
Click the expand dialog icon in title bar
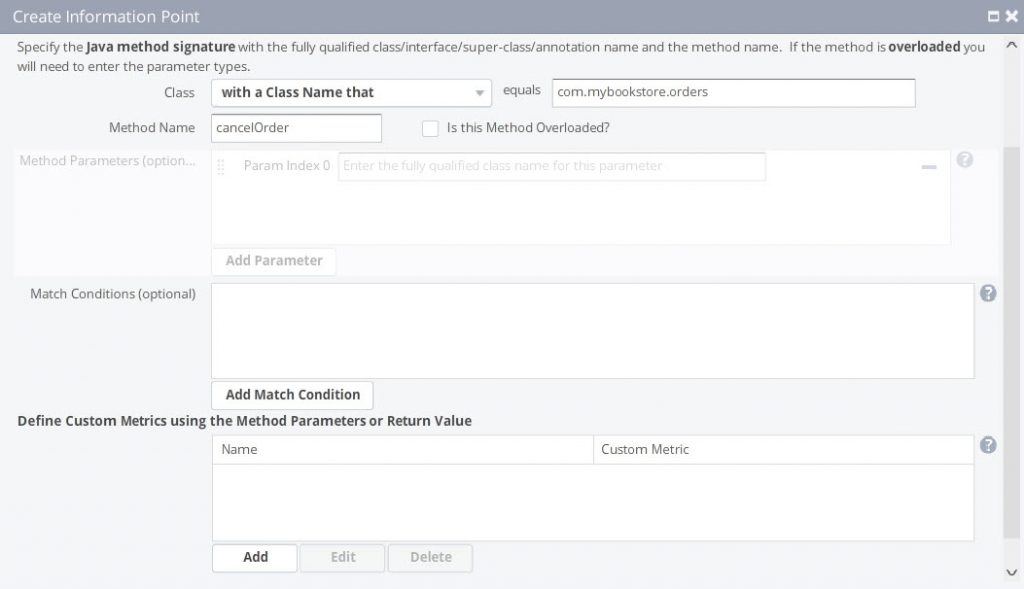point(994,16)
